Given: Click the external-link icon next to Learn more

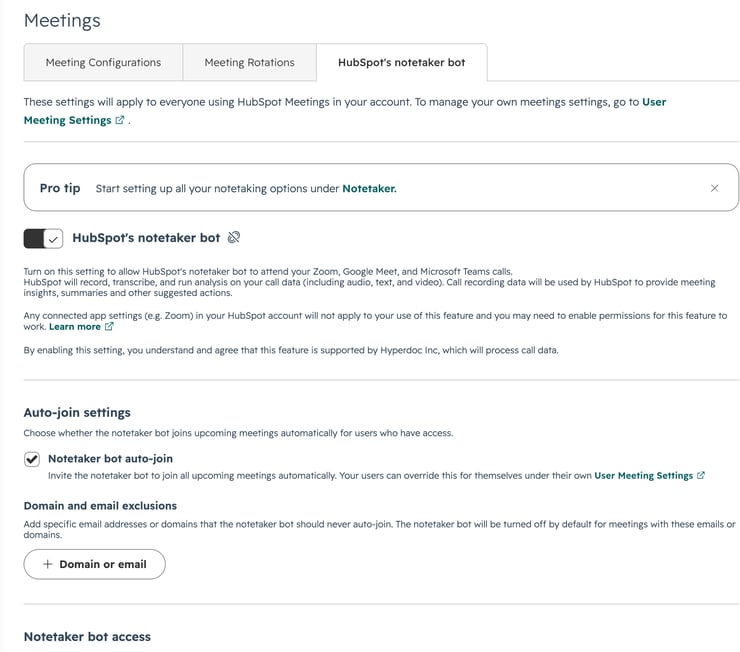Looking at the screenshot, I should [109, 326].
